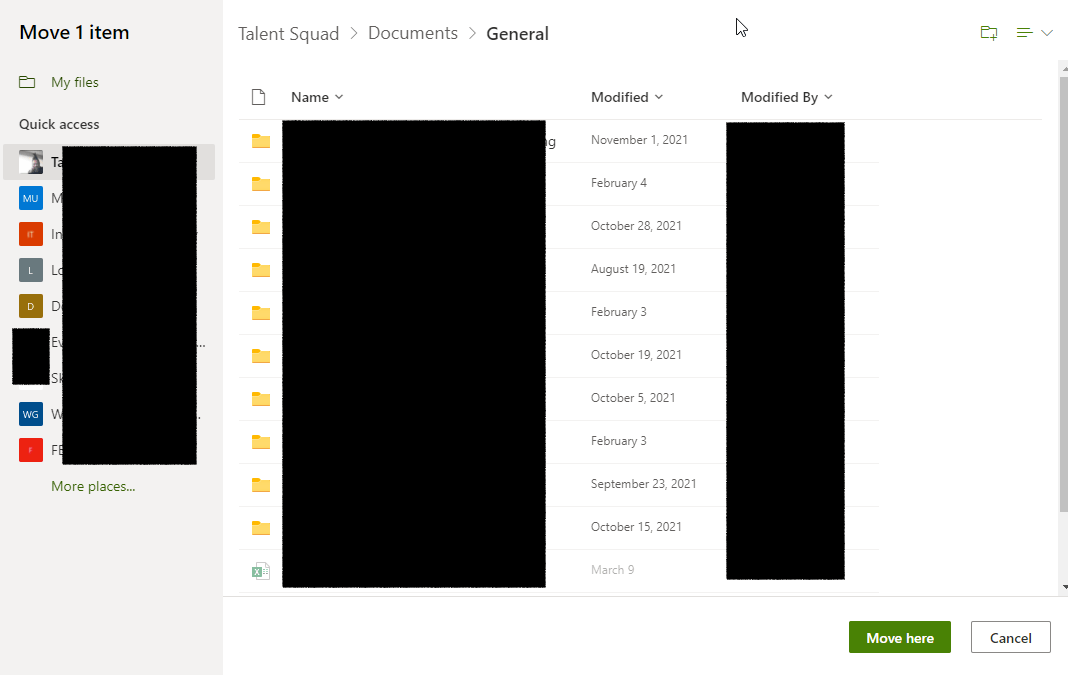The height and width of the screenshot is (675, 1068).
Task: Open My files folder icon
Action: point(27,82)
